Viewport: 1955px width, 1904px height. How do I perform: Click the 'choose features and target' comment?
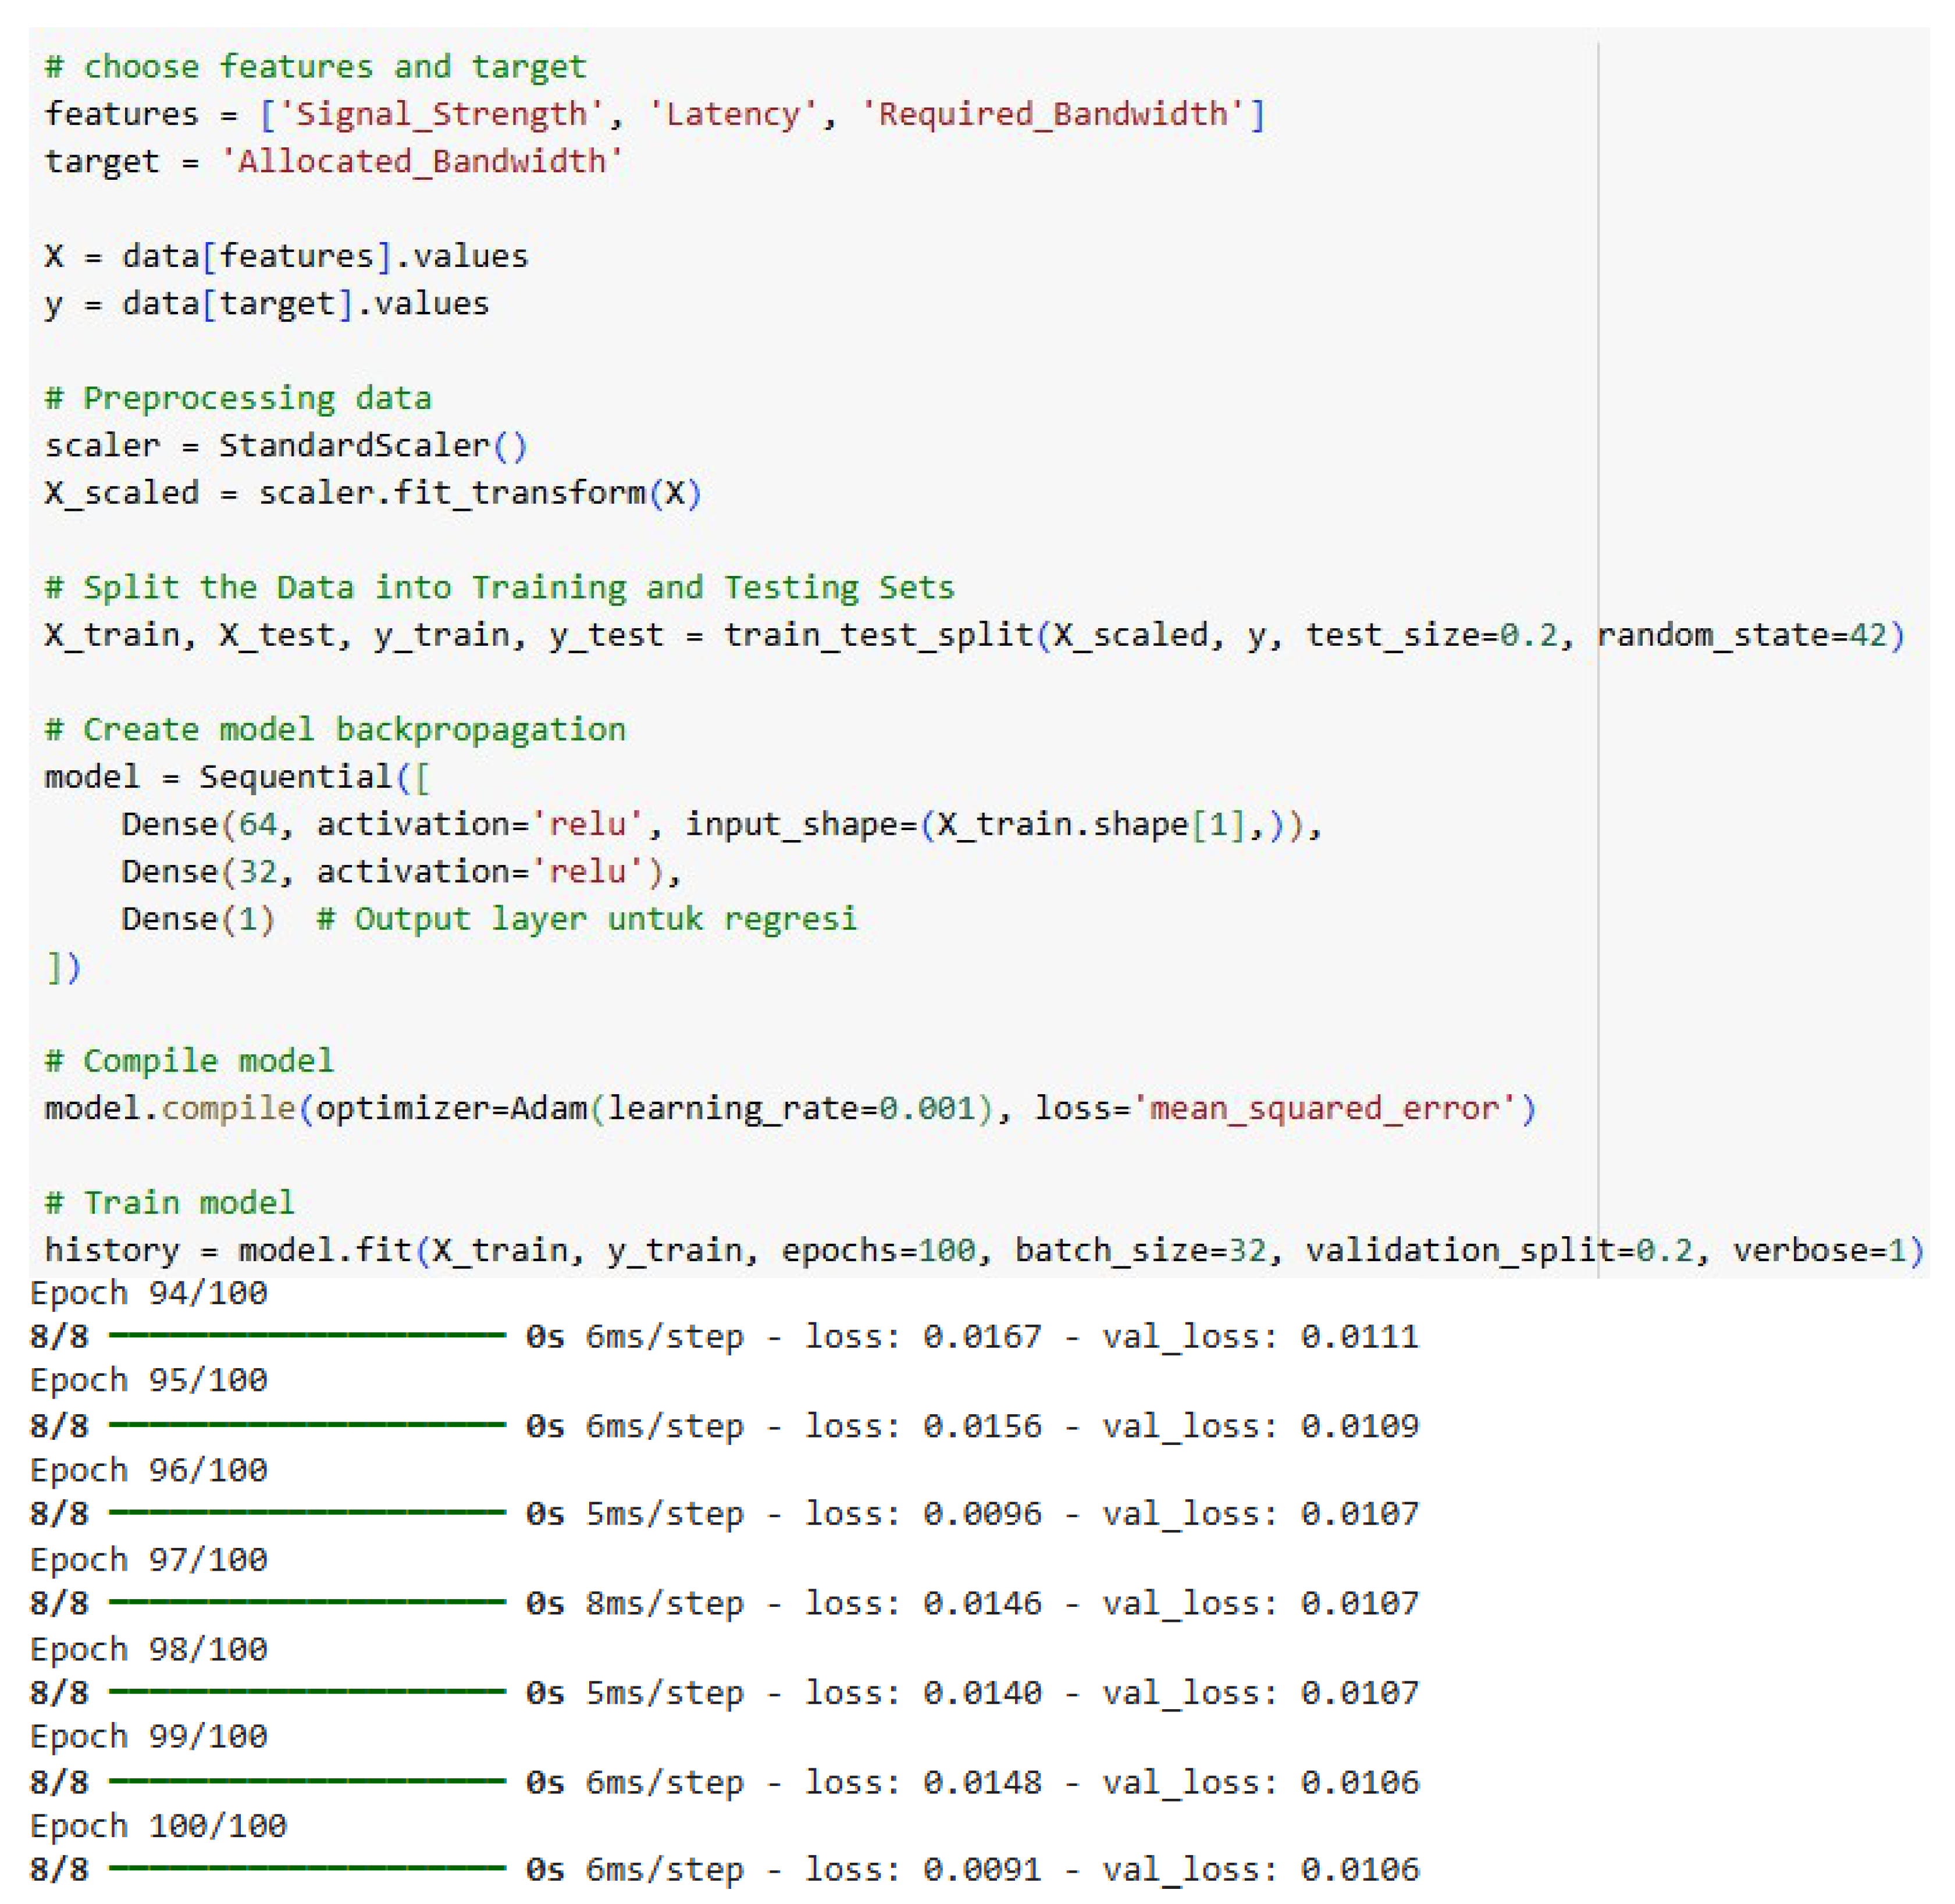pos(315,67)
